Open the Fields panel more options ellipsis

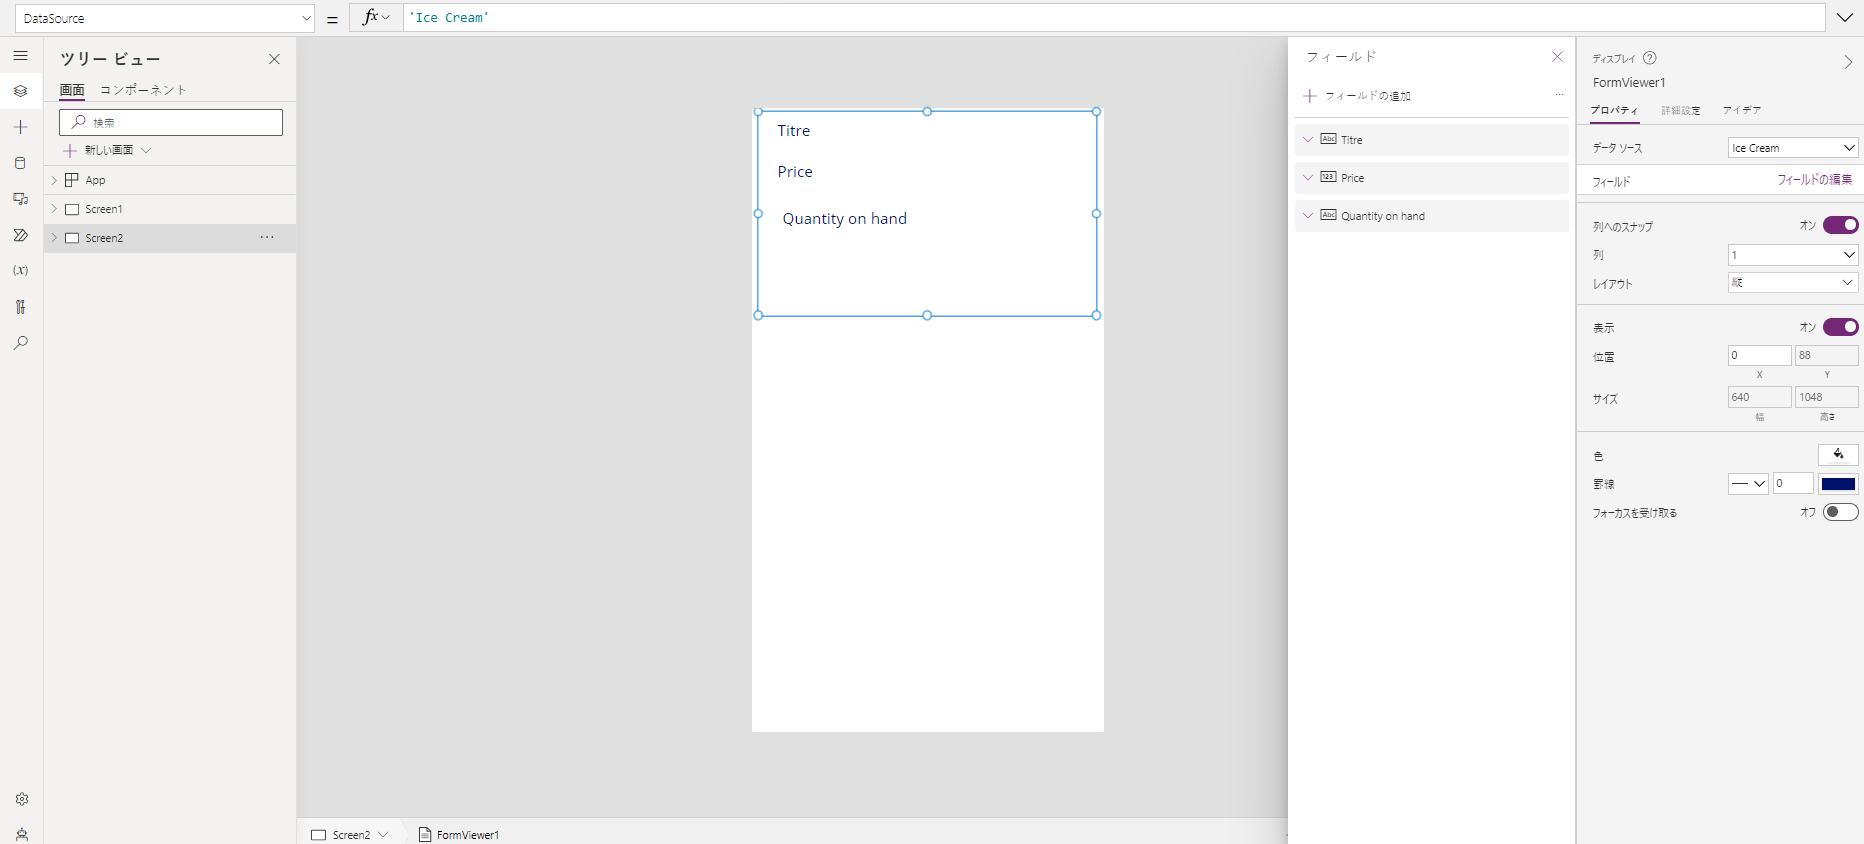[x=1559, y=95]
